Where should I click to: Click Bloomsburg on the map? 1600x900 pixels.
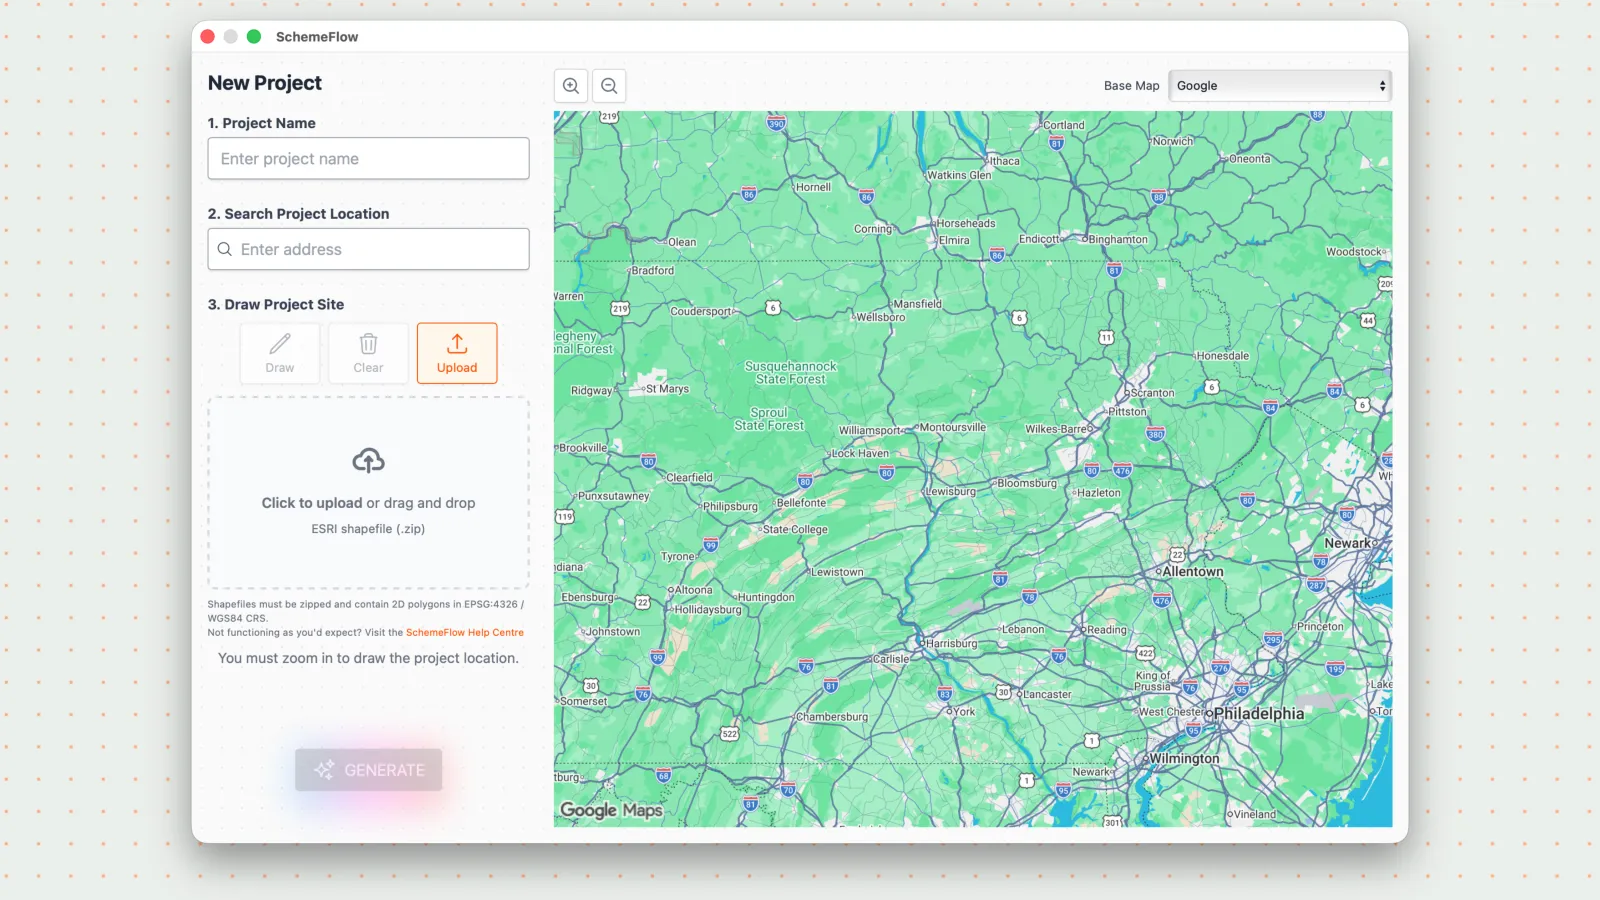click(1027, 483)
